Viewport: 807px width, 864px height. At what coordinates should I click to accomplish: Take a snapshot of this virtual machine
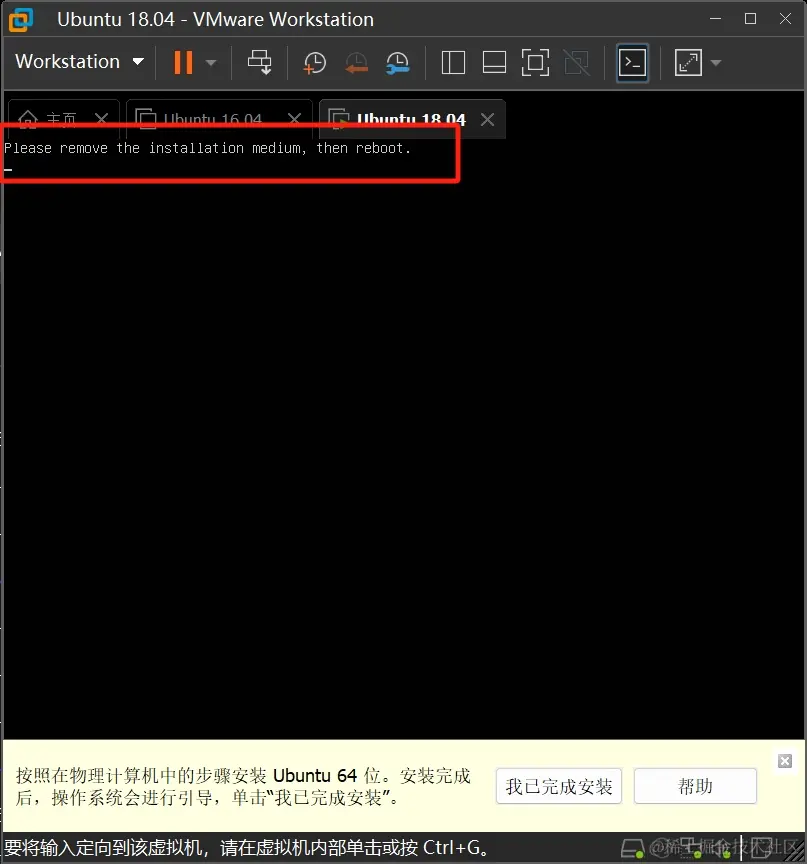pos(314,63)
